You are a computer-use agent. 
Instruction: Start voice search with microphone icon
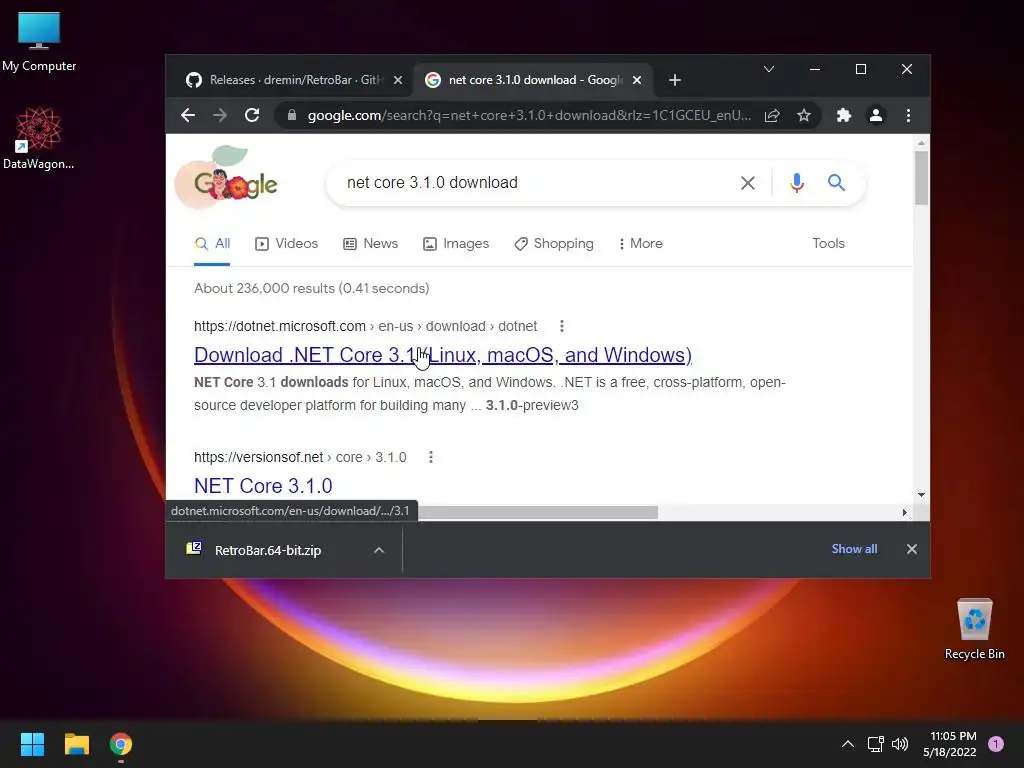pyautogui.click(x=797, y=183)
